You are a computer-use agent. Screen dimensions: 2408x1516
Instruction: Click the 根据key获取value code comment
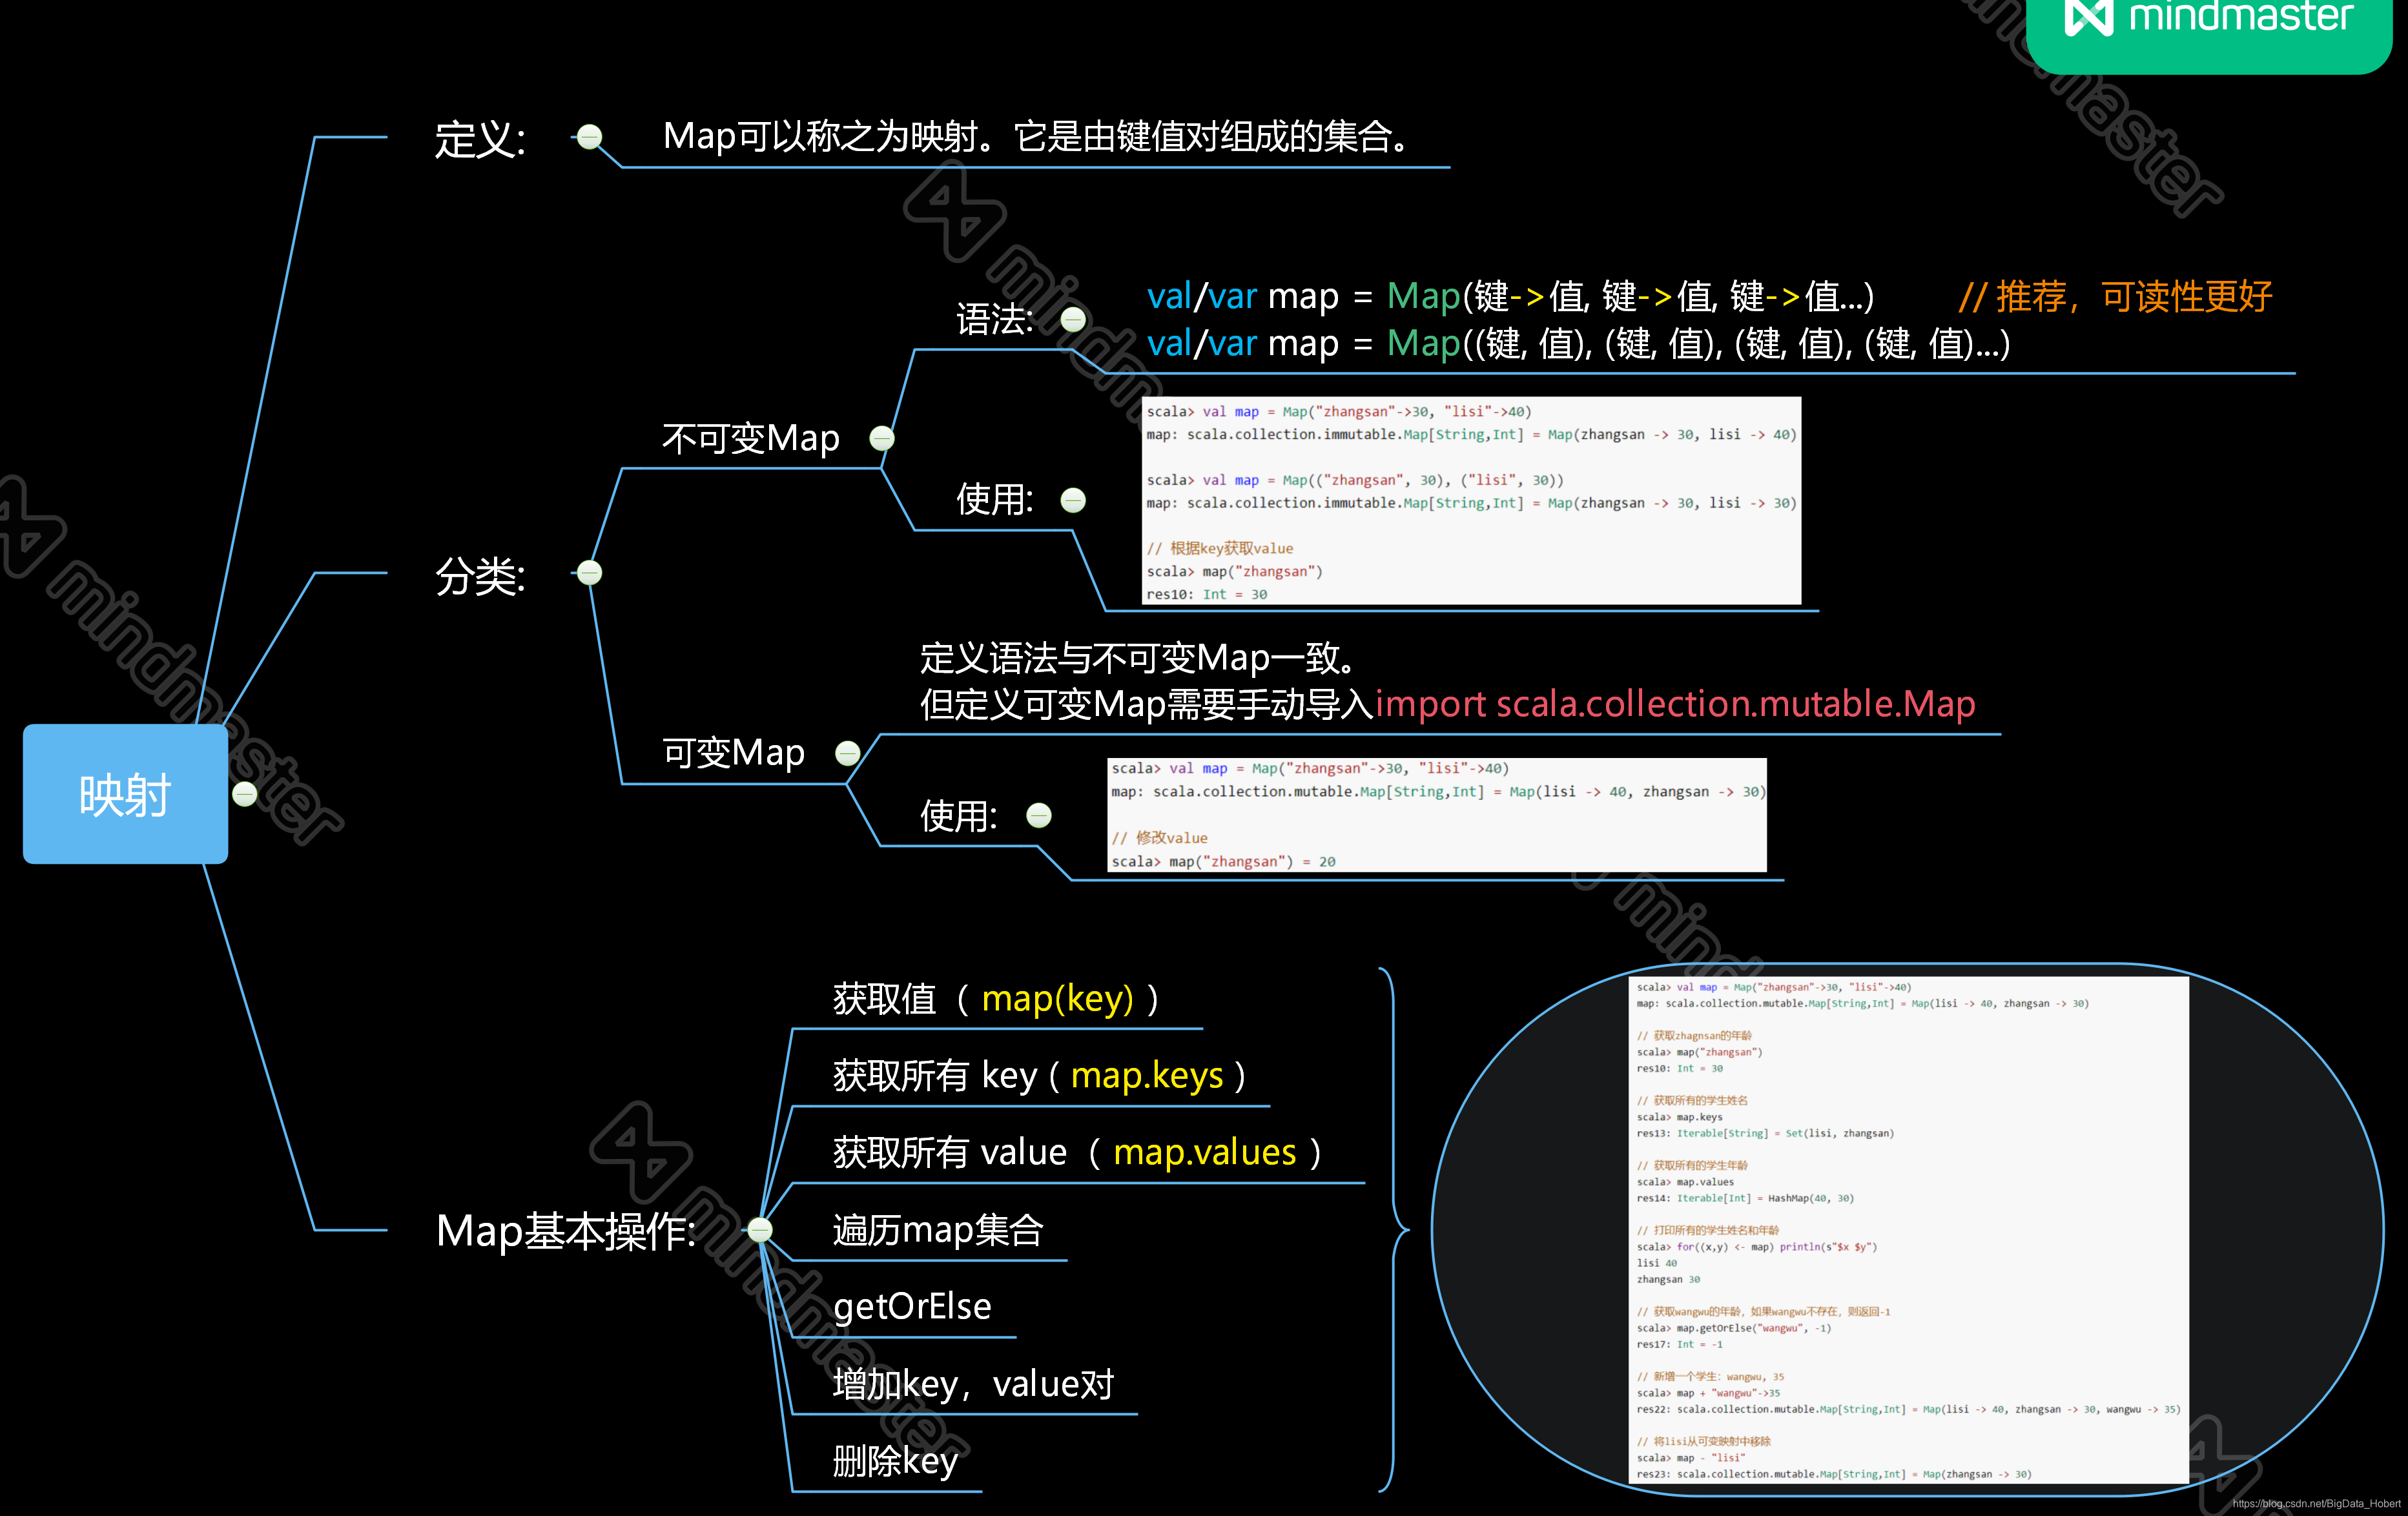click(1220, 548)
